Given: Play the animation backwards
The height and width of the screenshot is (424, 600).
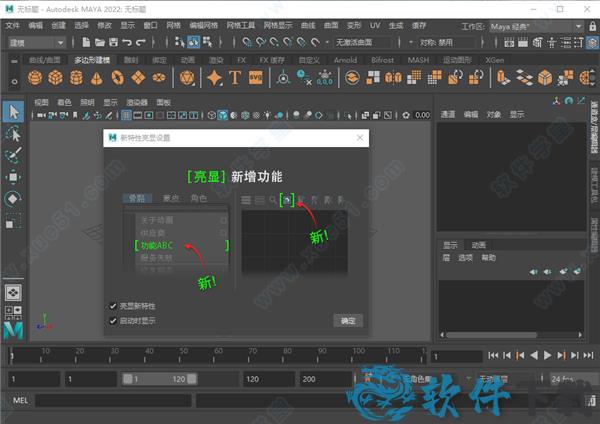Looking at the screenshot, I should click(534, 356).
